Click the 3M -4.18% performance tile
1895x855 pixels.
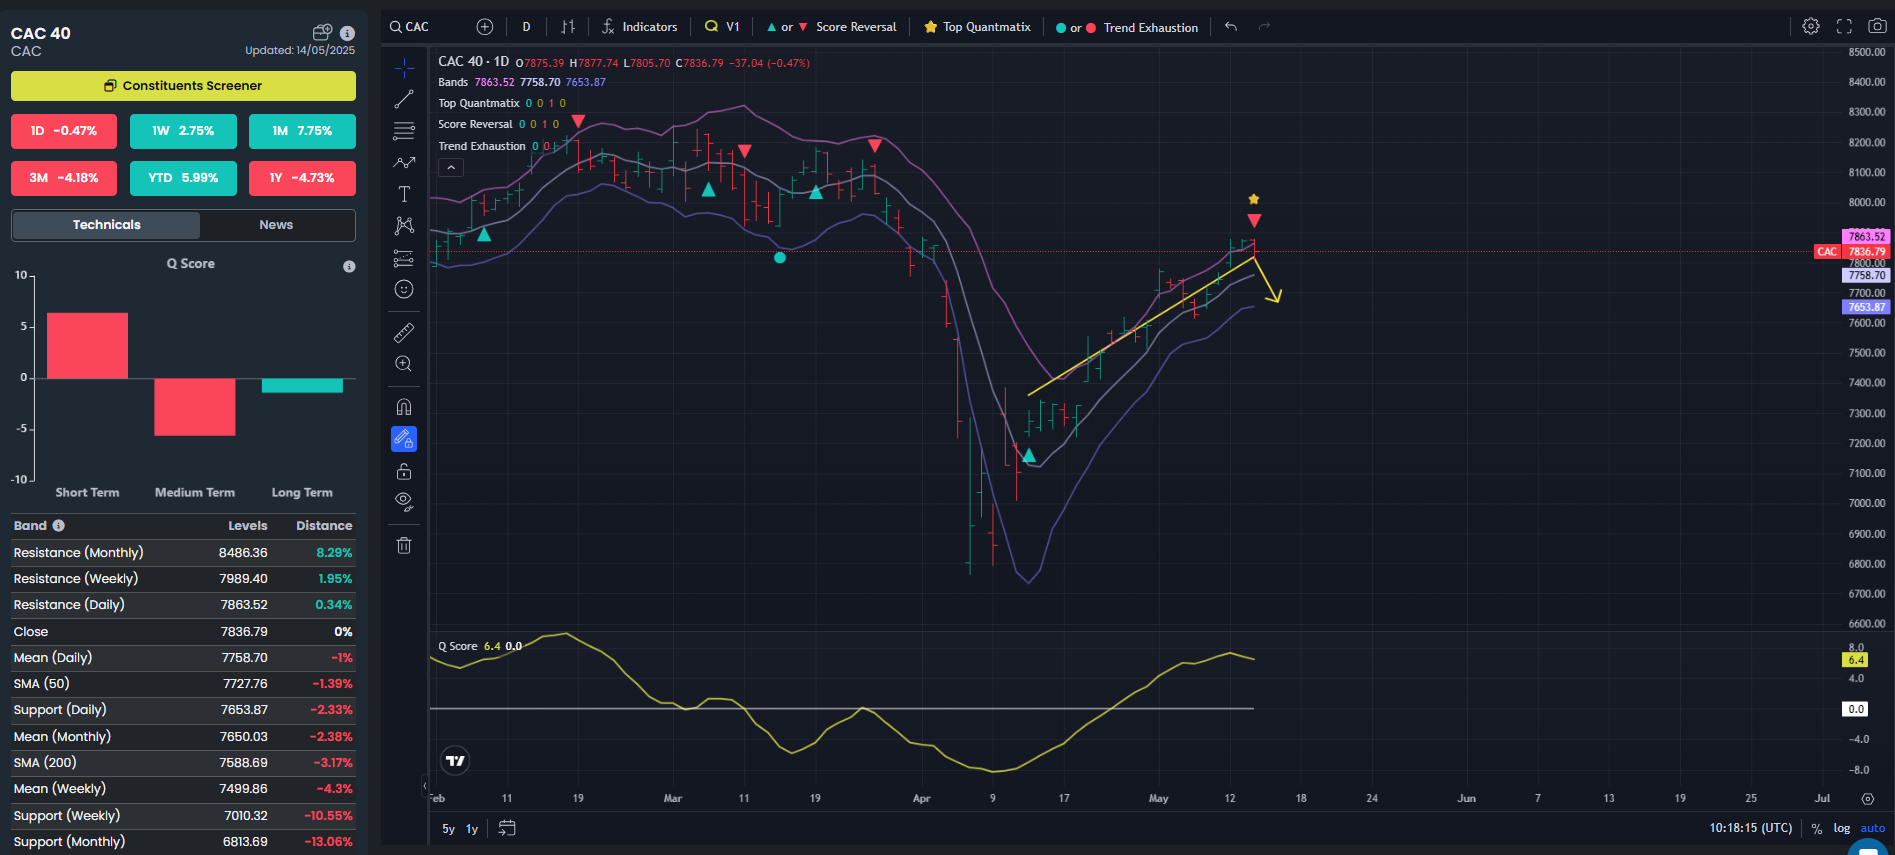(64, 178)
